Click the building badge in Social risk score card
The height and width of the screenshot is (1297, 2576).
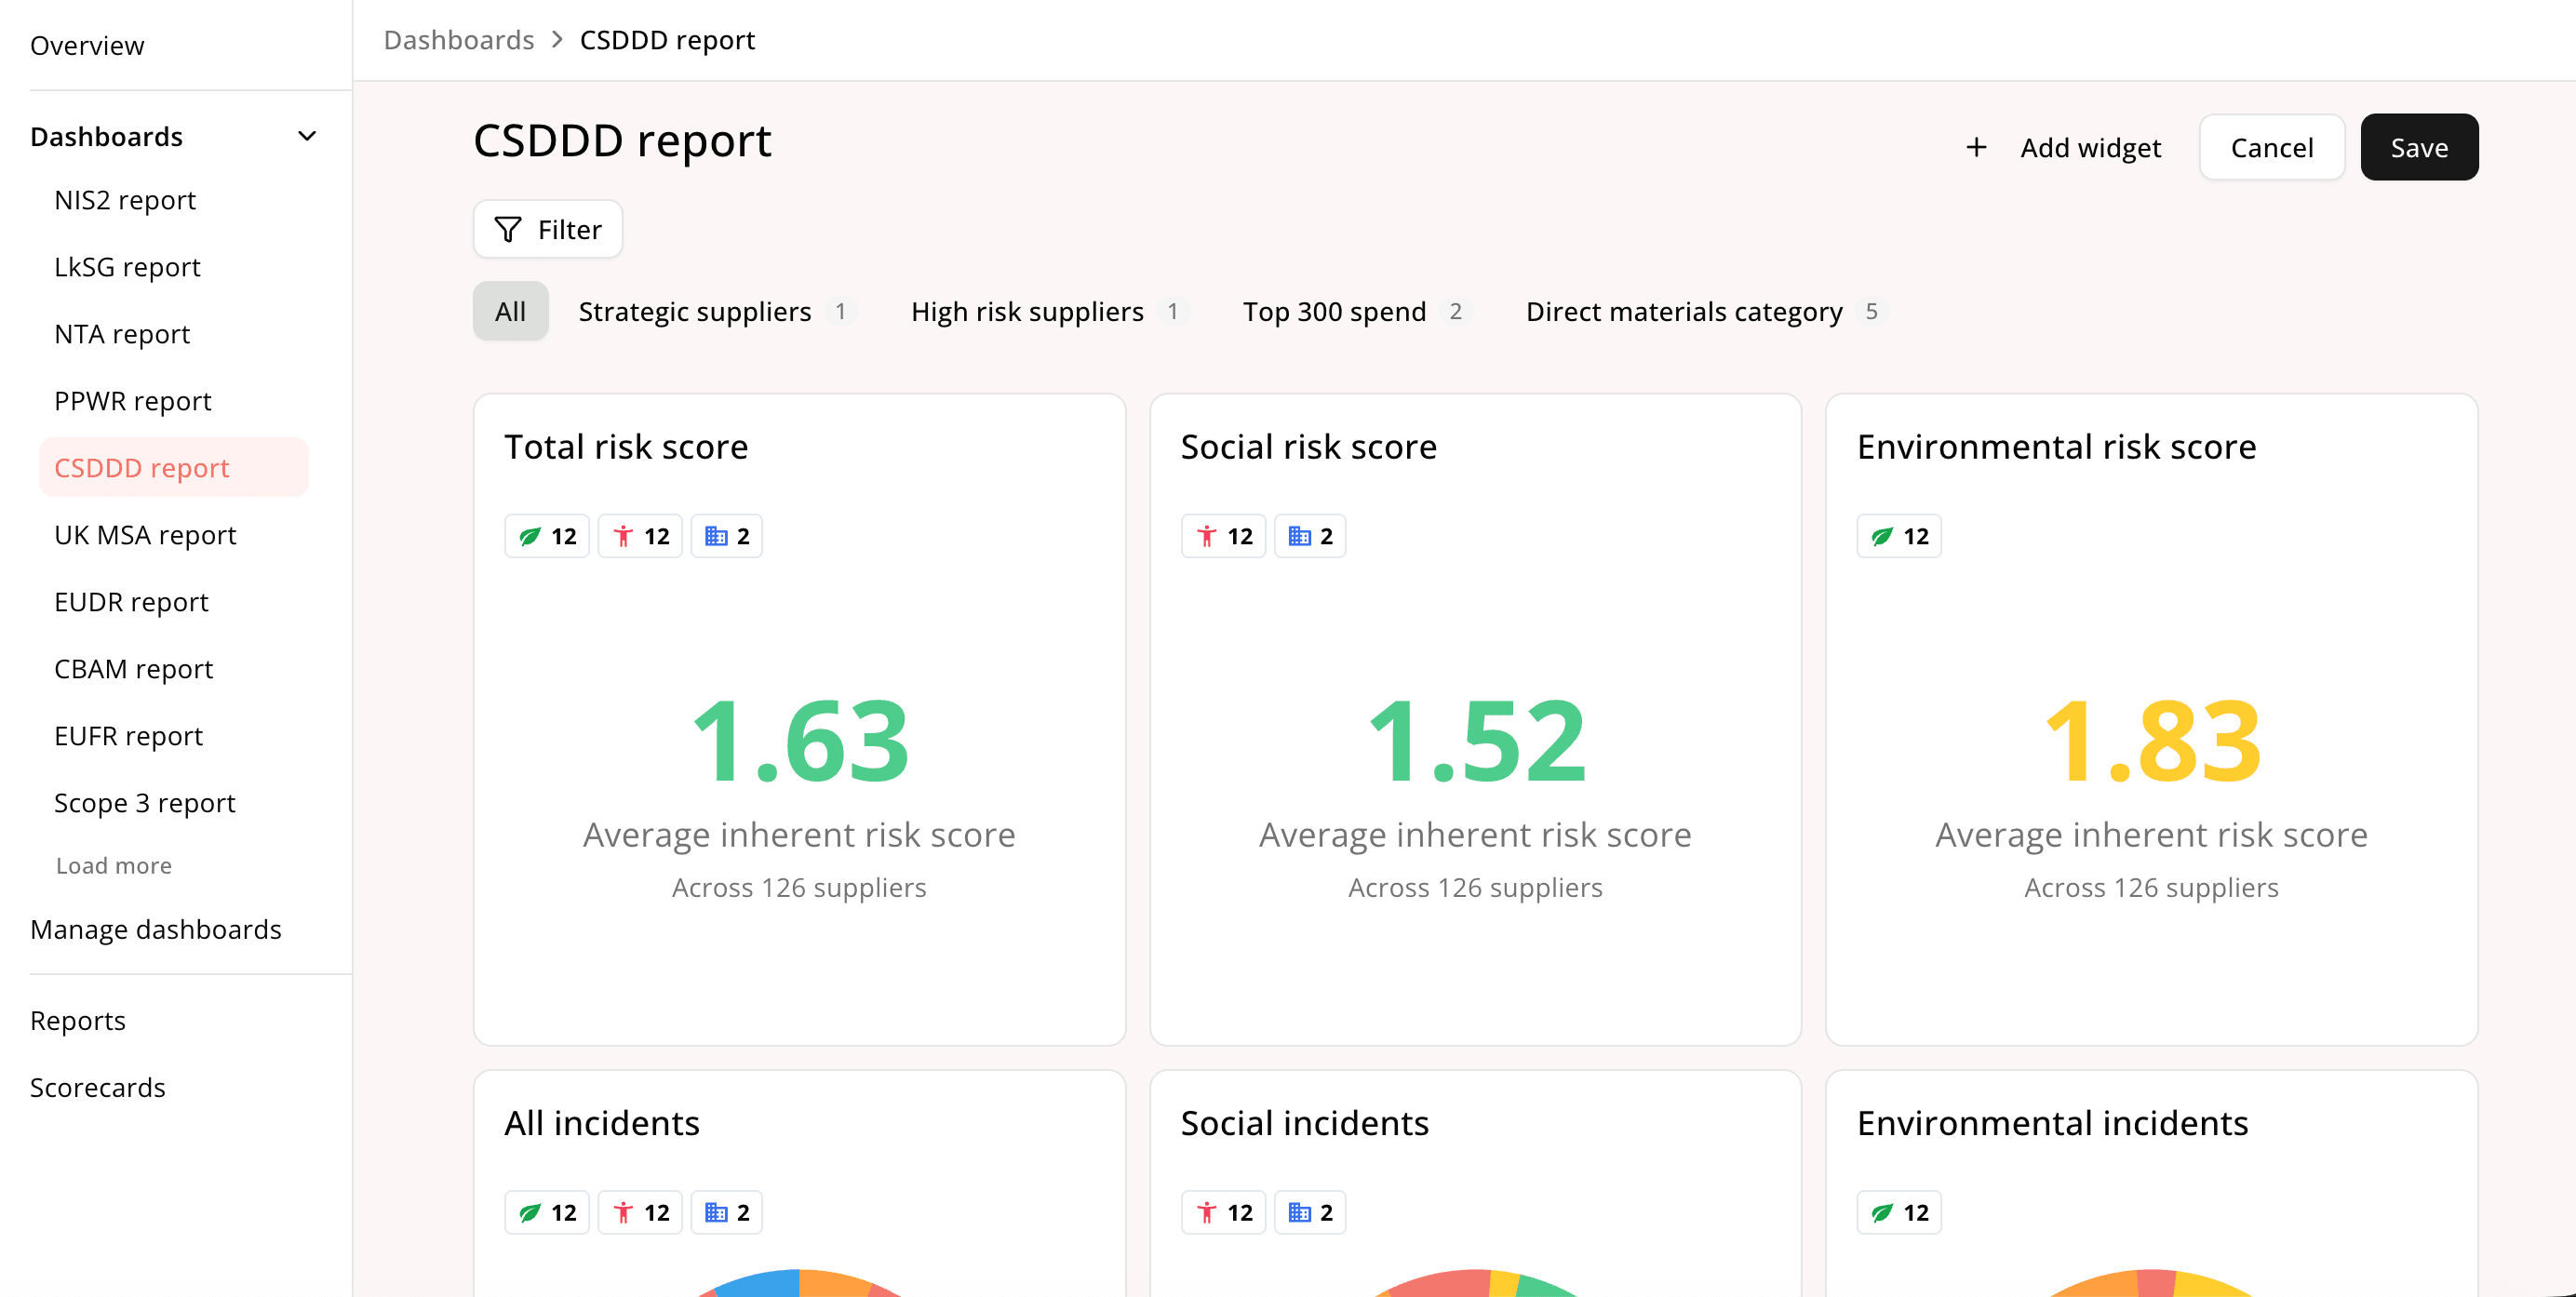point(1310,536)
